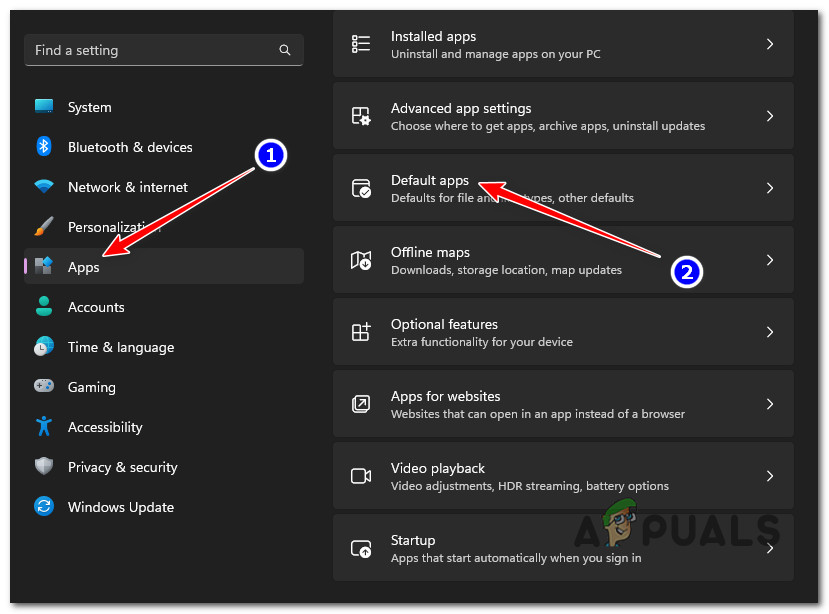829x614 pixels.
Task: Go to System settings category
Action: point(164,107)
